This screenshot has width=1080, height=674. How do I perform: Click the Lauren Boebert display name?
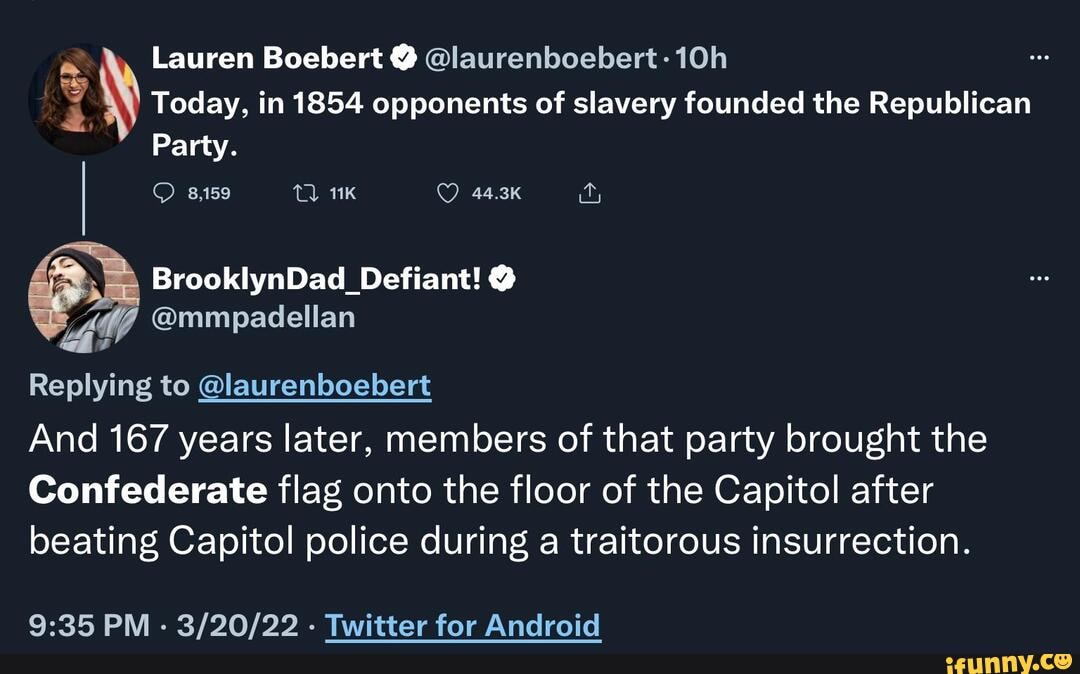pos(267,60)
